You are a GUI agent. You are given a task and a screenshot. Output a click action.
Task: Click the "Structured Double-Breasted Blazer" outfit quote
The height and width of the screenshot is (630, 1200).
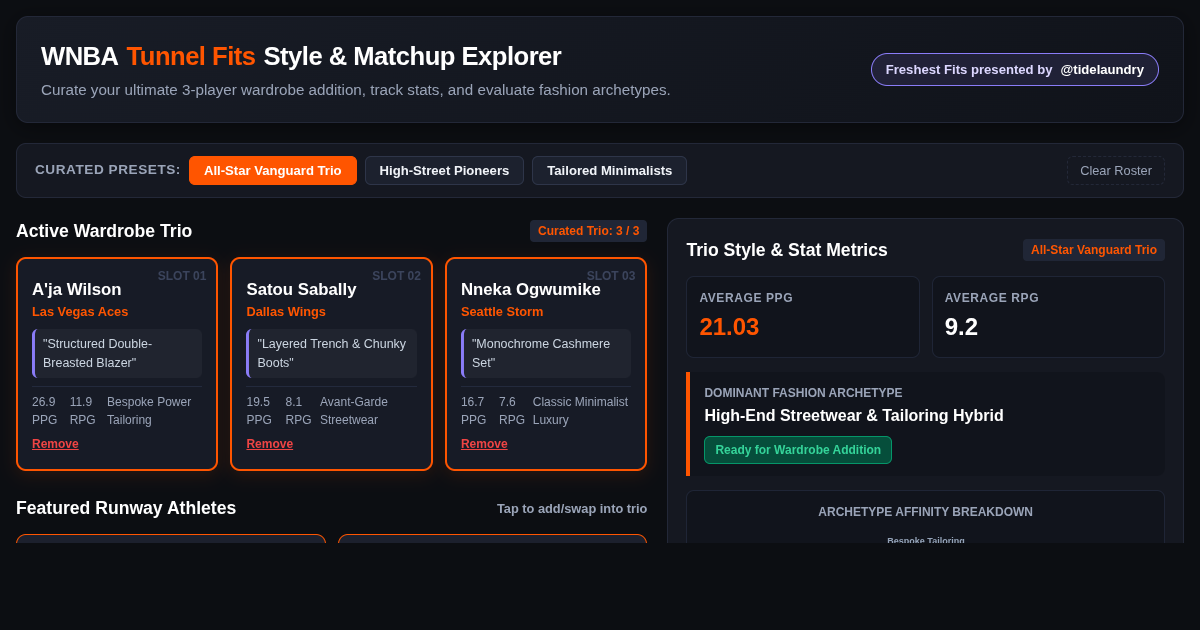pos(117,353)
